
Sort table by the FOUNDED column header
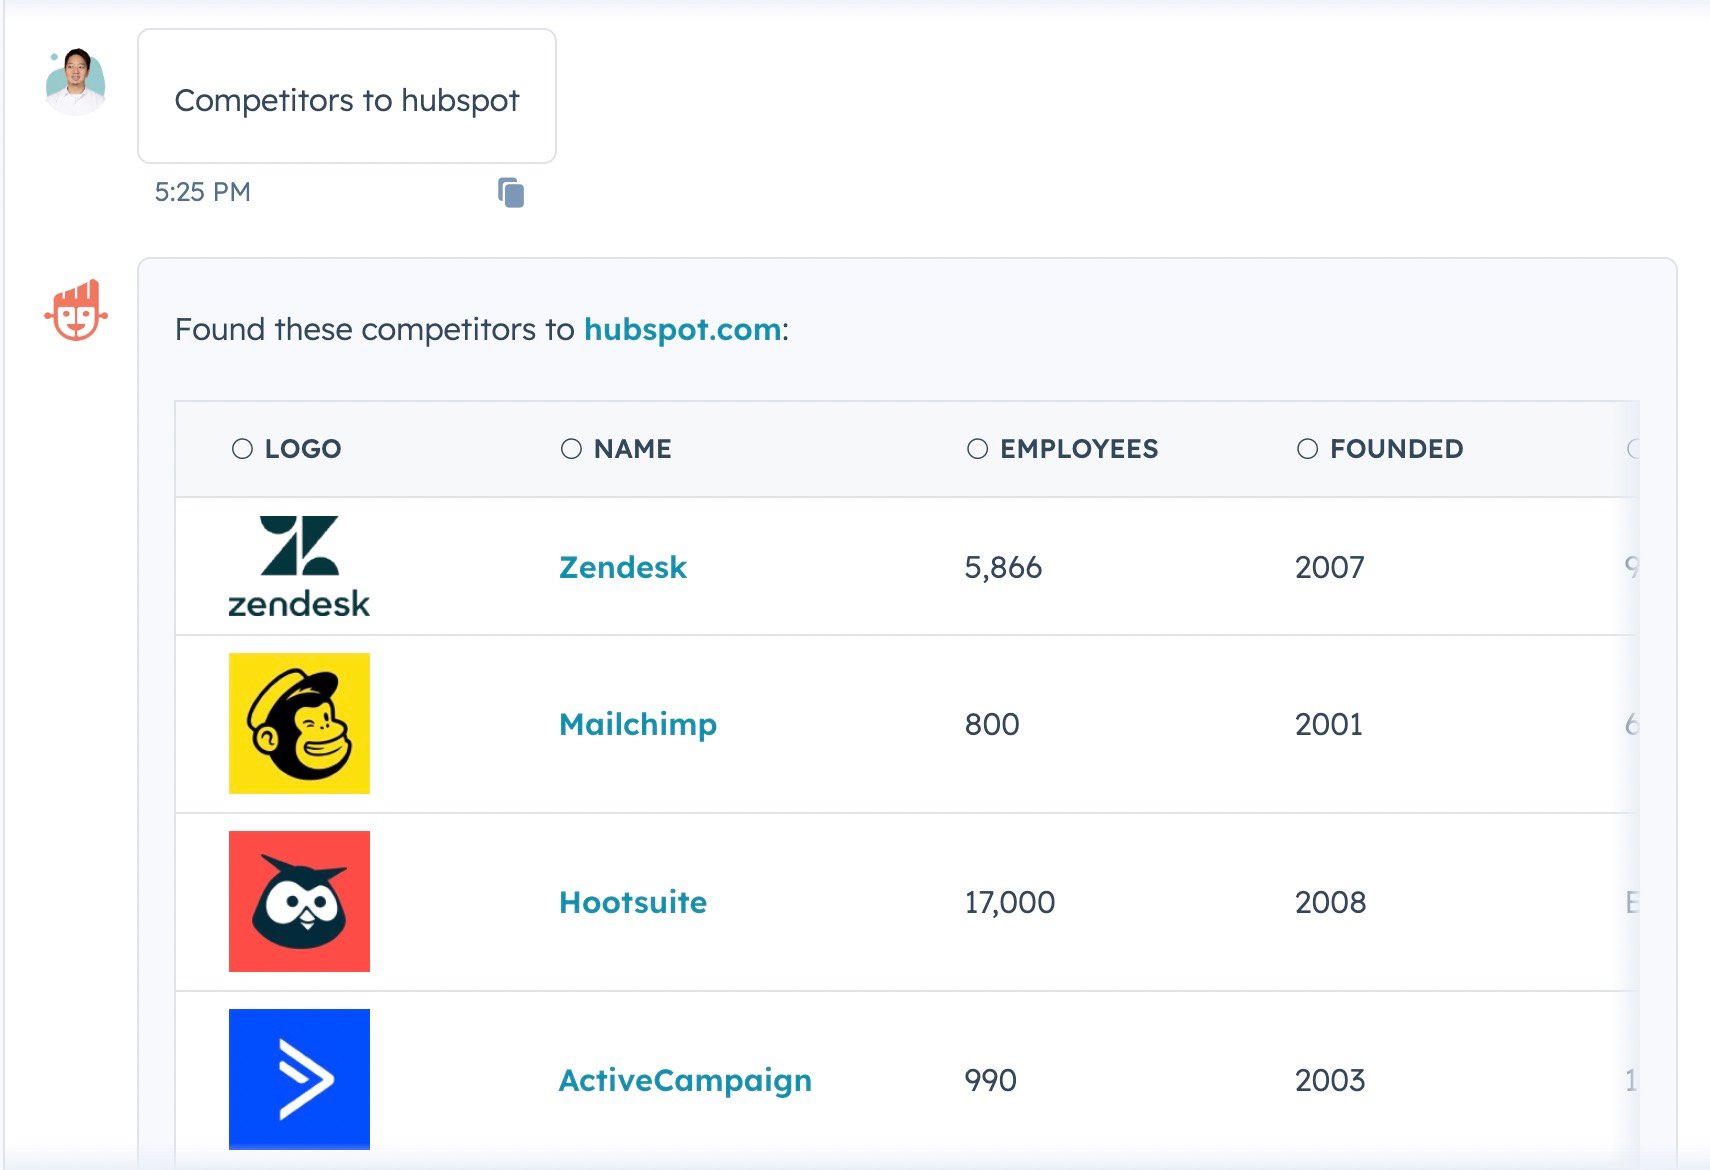click(x=1396, y=449)
